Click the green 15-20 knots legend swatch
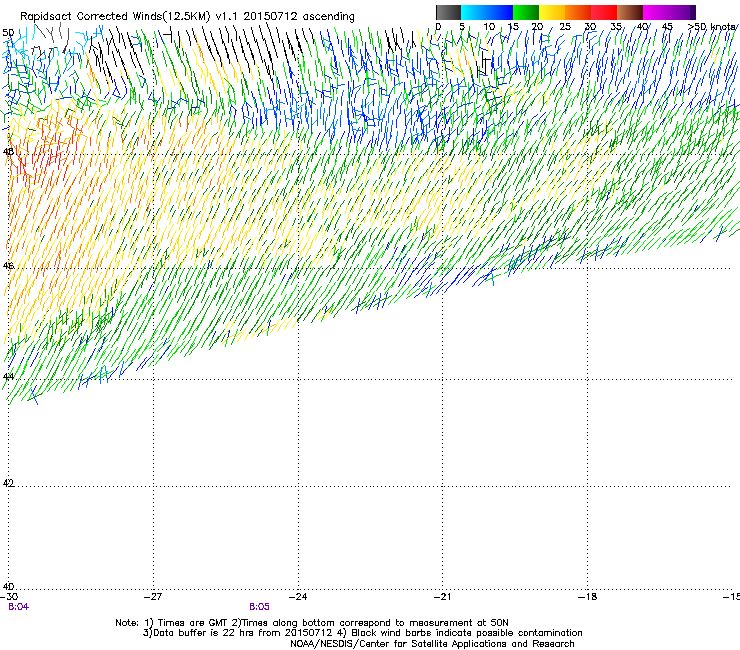 tap(526, 12)
